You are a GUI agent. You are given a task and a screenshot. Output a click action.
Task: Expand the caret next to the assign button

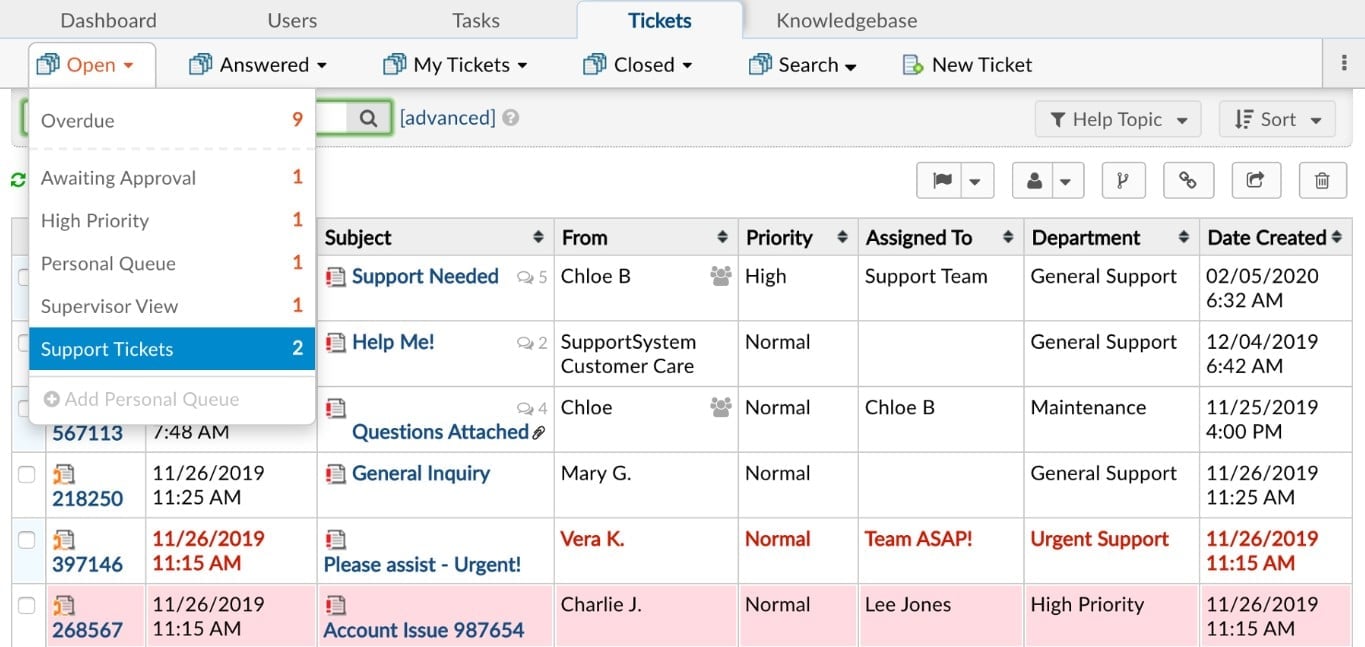tap(1067, 181)
